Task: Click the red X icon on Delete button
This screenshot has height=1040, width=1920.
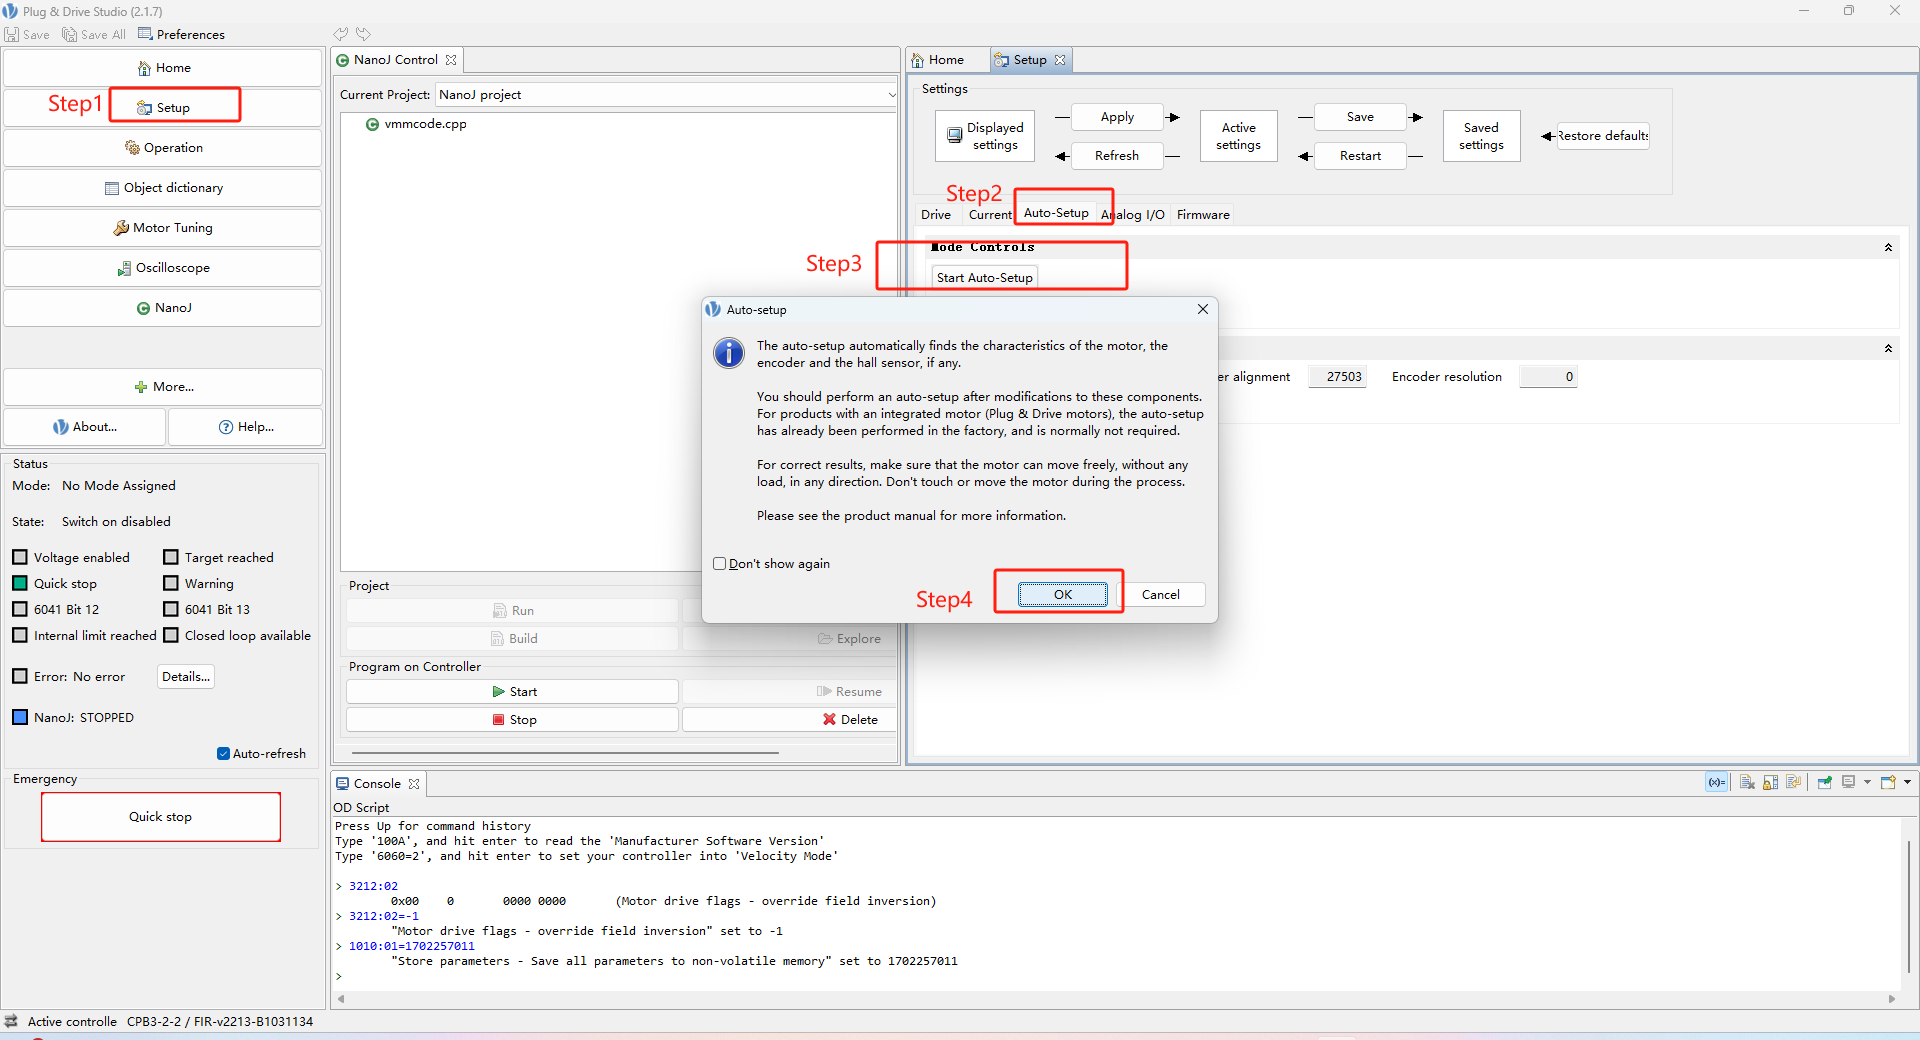Action: [x=829, y=720]
